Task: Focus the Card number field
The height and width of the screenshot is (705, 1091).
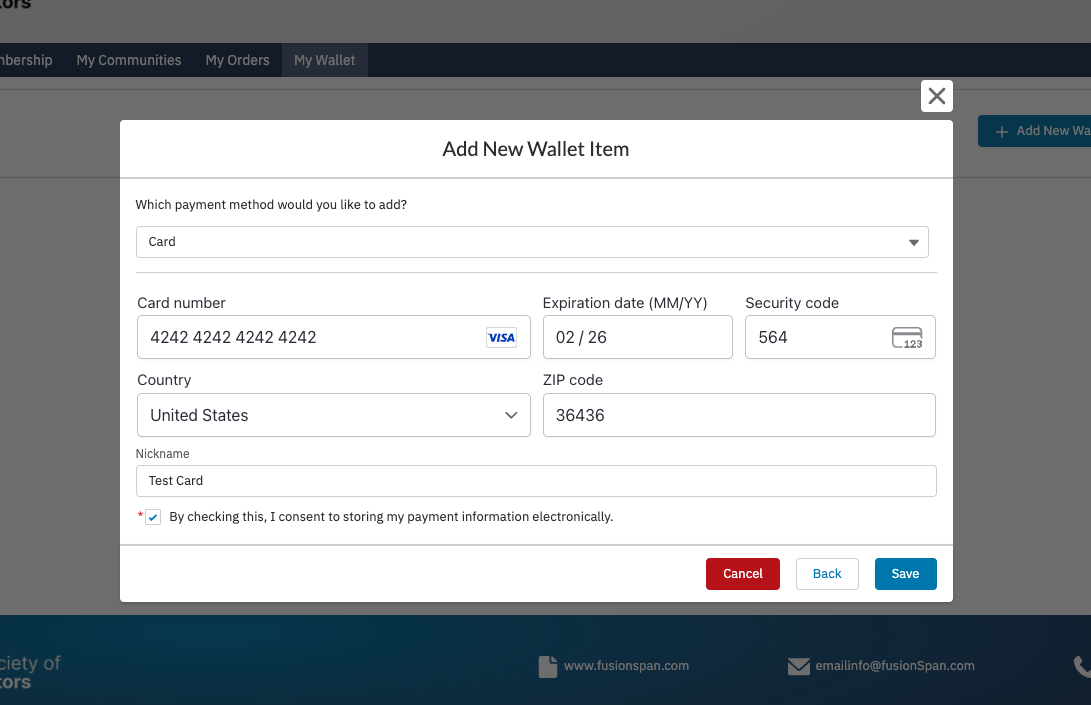Action: pyautogui.click(x=334, y=338)
